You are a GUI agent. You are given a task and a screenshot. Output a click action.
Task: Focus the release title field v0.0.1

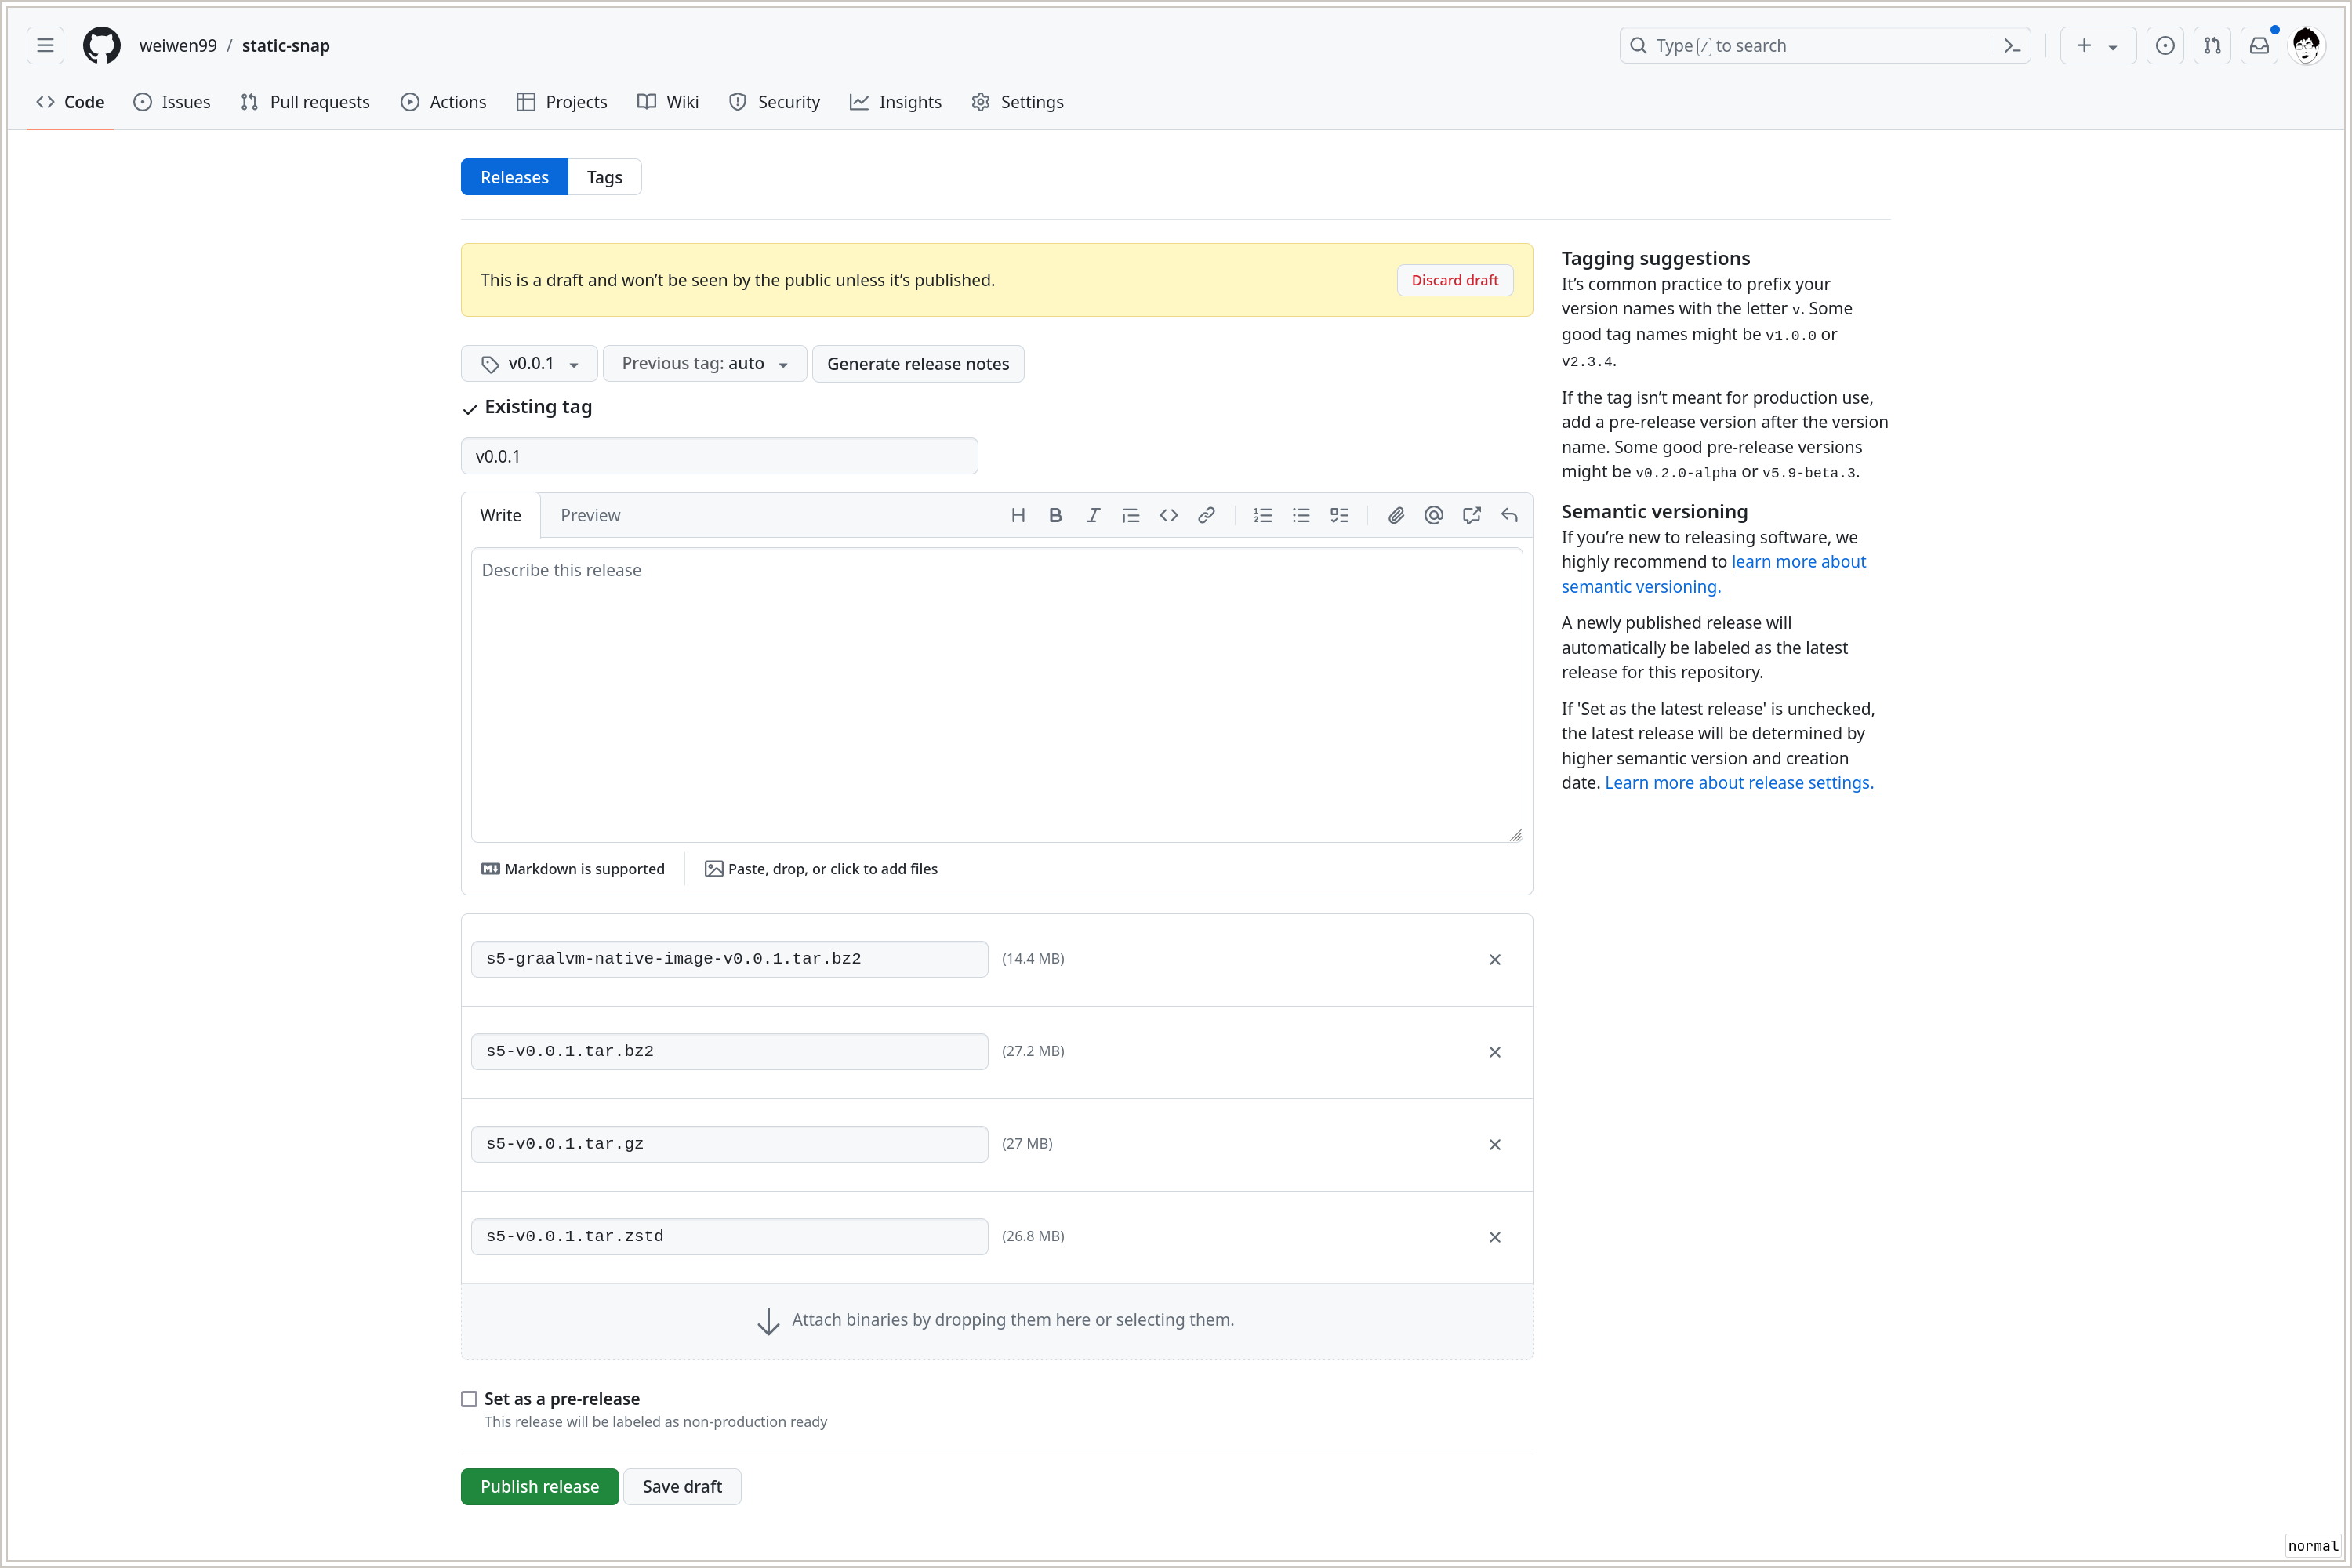pos(719,456)
